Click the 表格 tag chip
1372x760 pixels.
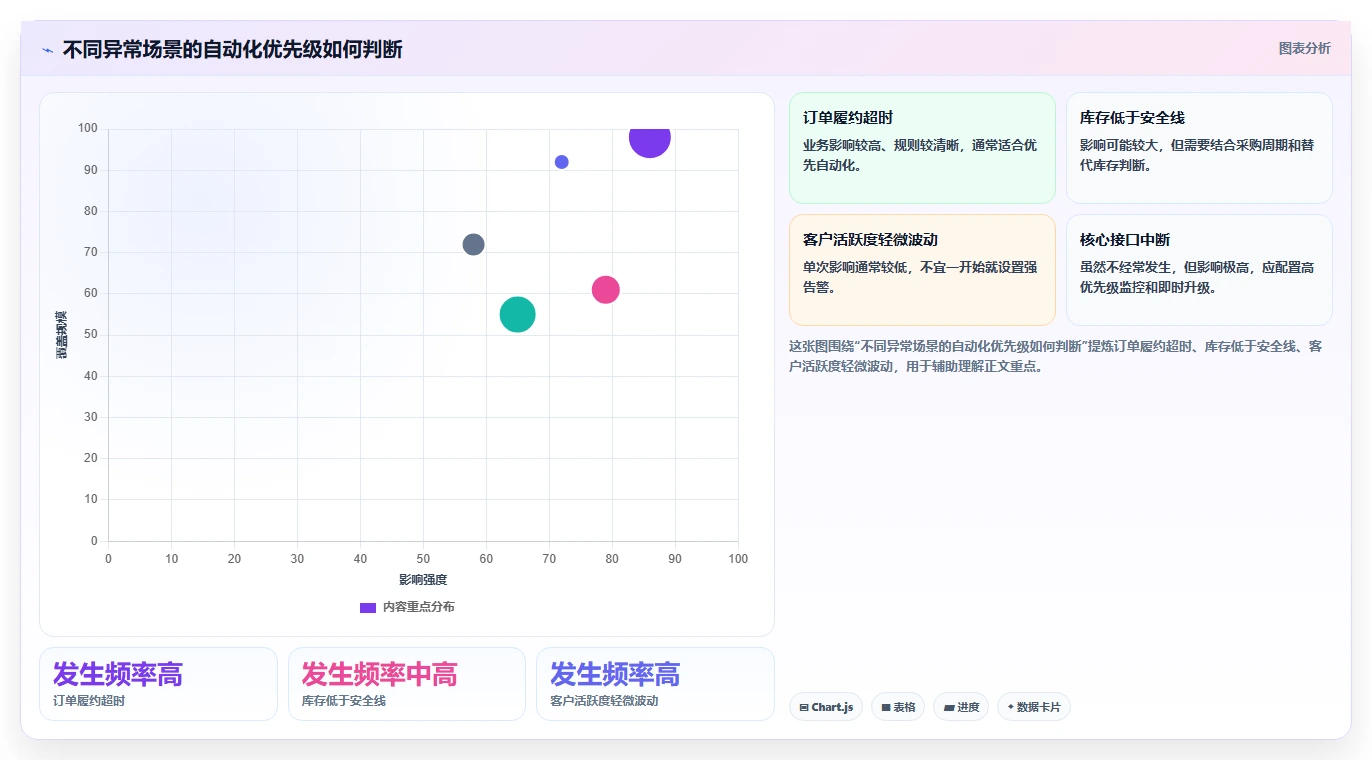[898, 707]
